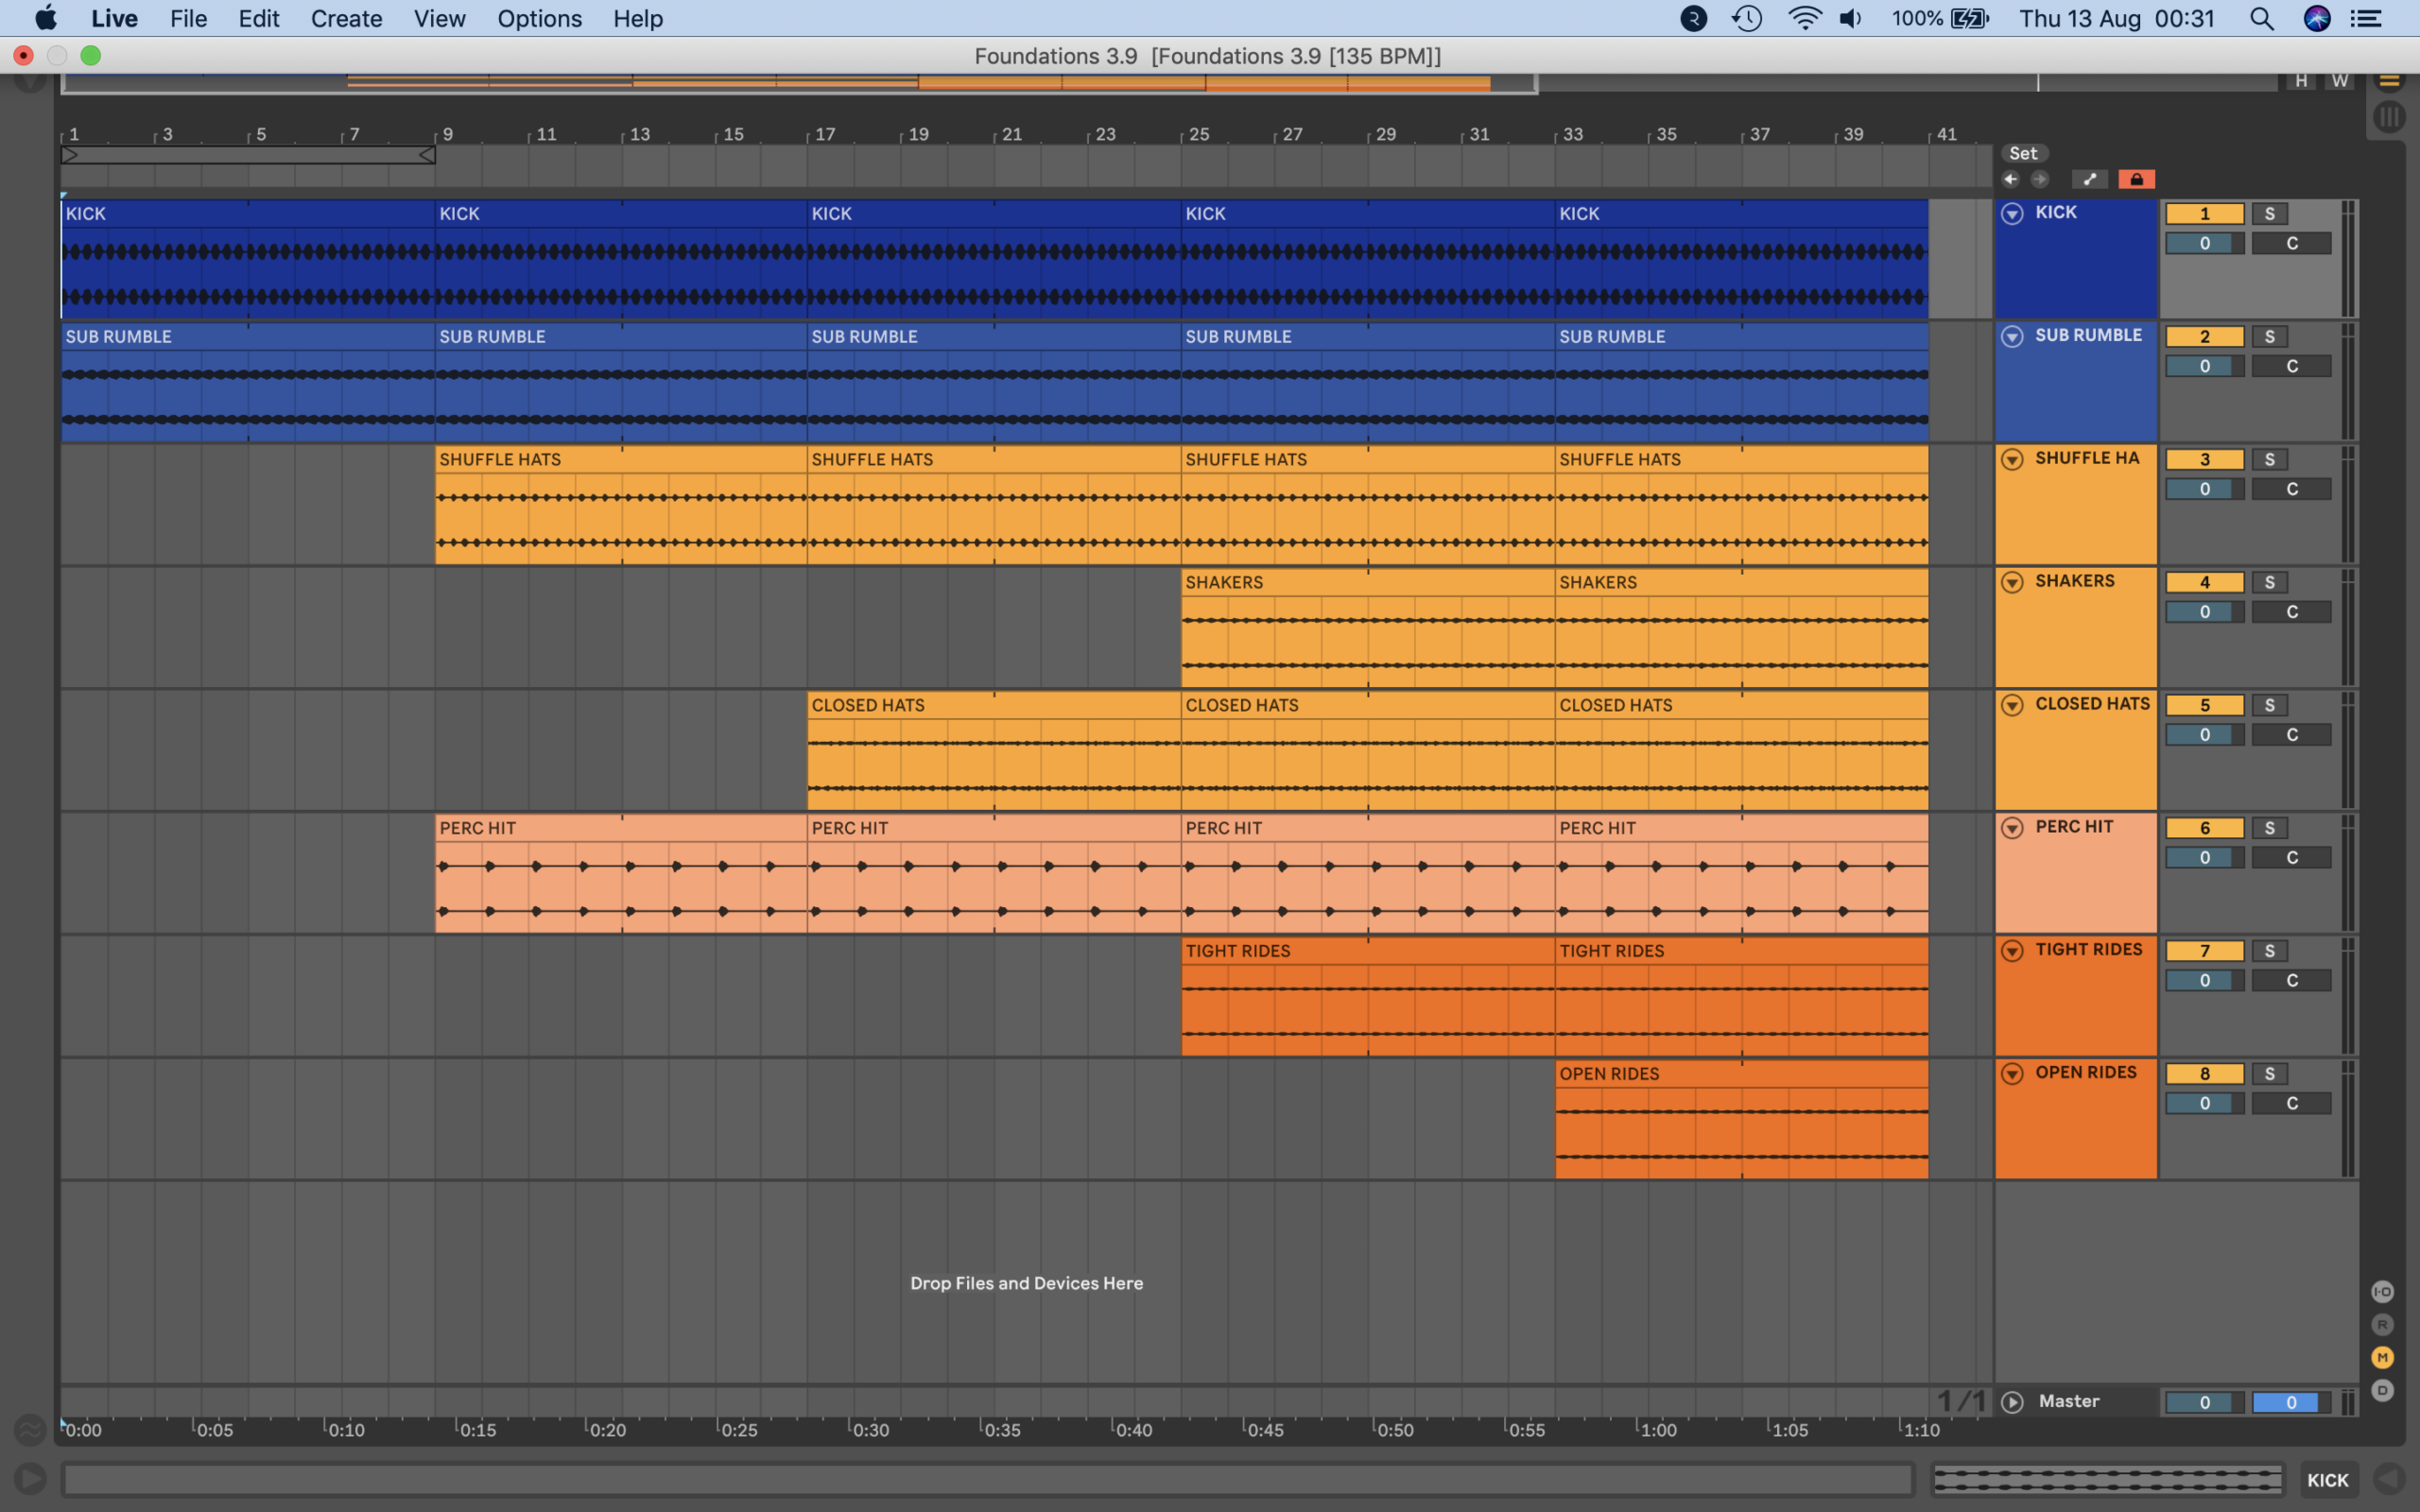Adjust the CLOSED HATS volume slider
2420x1512 pixels.
coord(2204,736)
